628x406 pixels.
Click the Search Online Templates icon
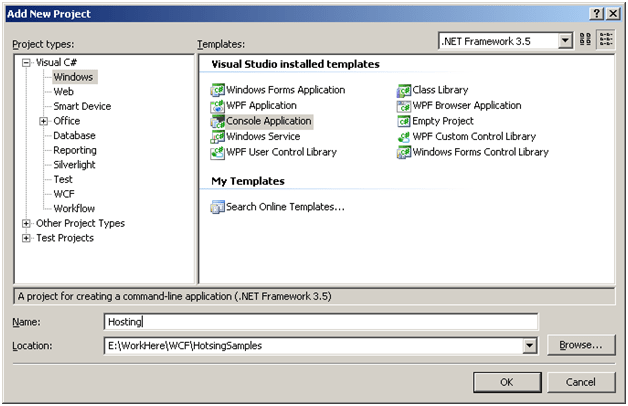217,207
